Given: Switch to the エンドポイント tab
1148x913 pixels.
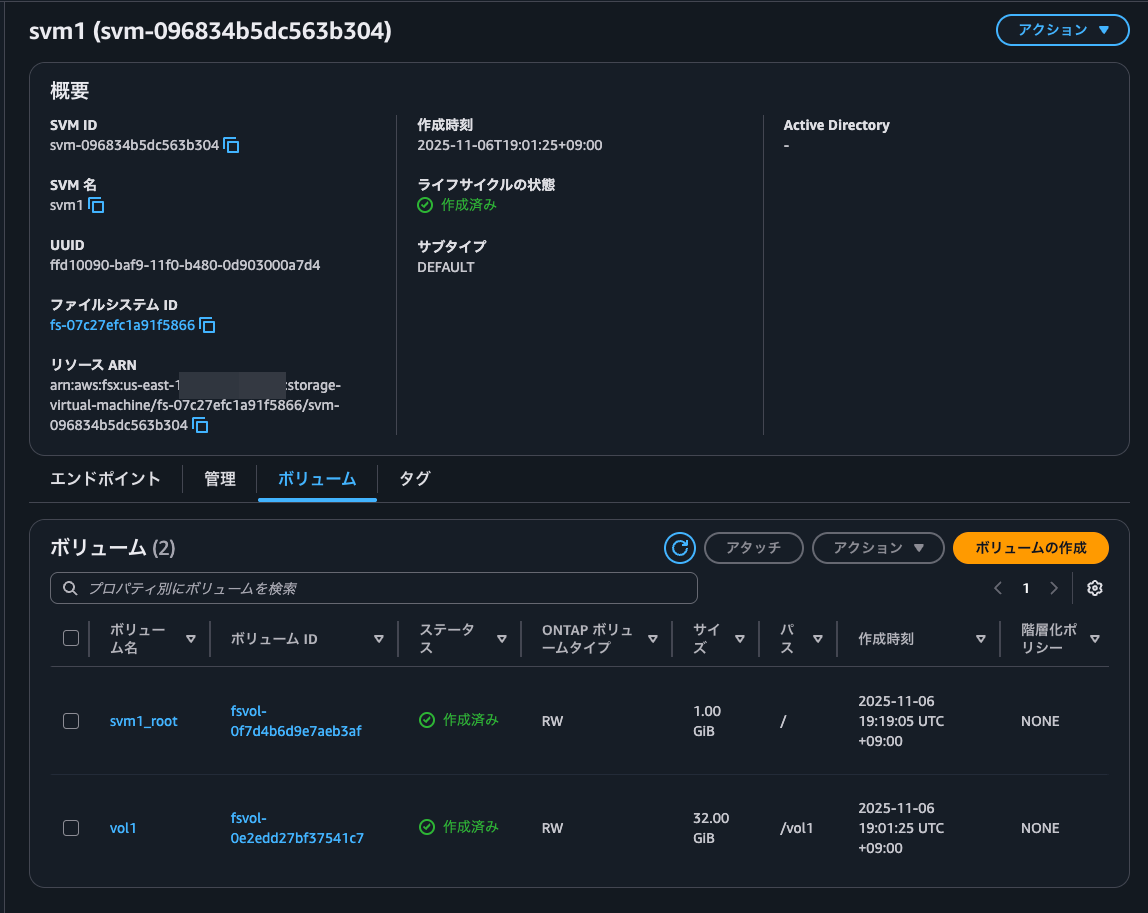Looking at the screenshot, I should 105,479.
